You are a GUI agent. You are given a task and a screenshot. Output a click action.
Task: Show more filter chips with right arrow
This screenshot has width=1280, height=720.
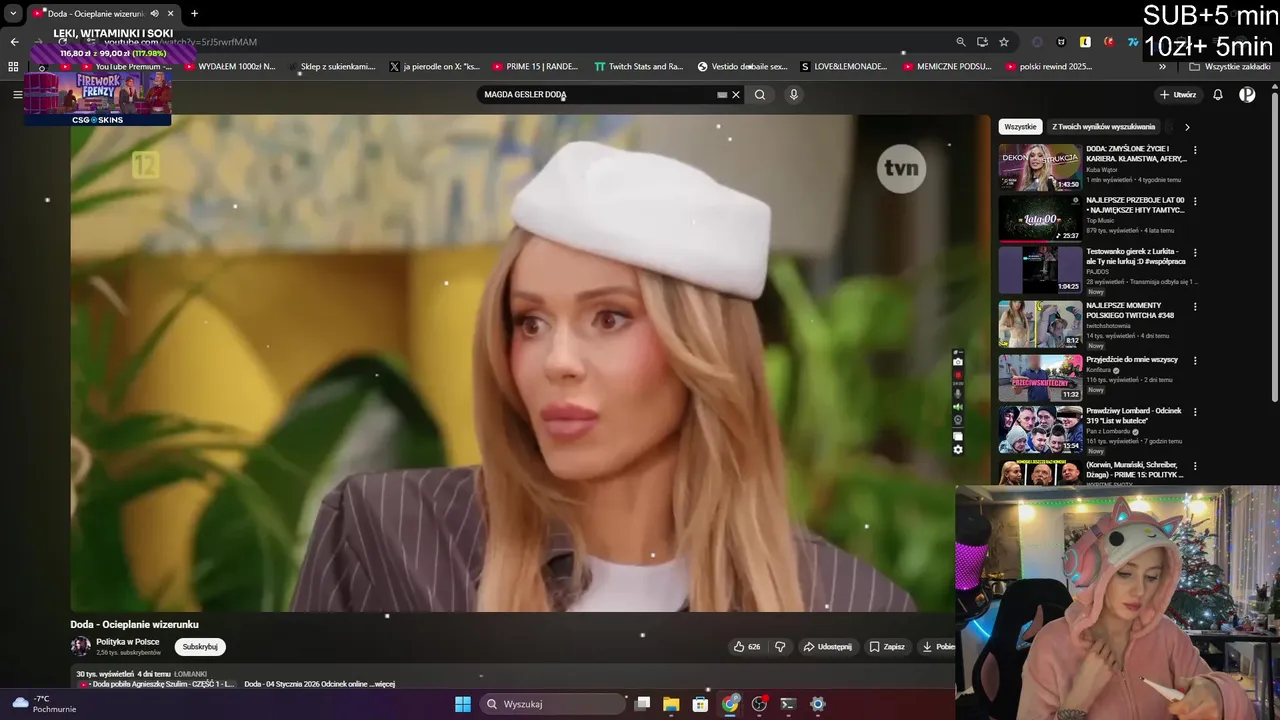pyautogui.click(x=1187, y=127)
